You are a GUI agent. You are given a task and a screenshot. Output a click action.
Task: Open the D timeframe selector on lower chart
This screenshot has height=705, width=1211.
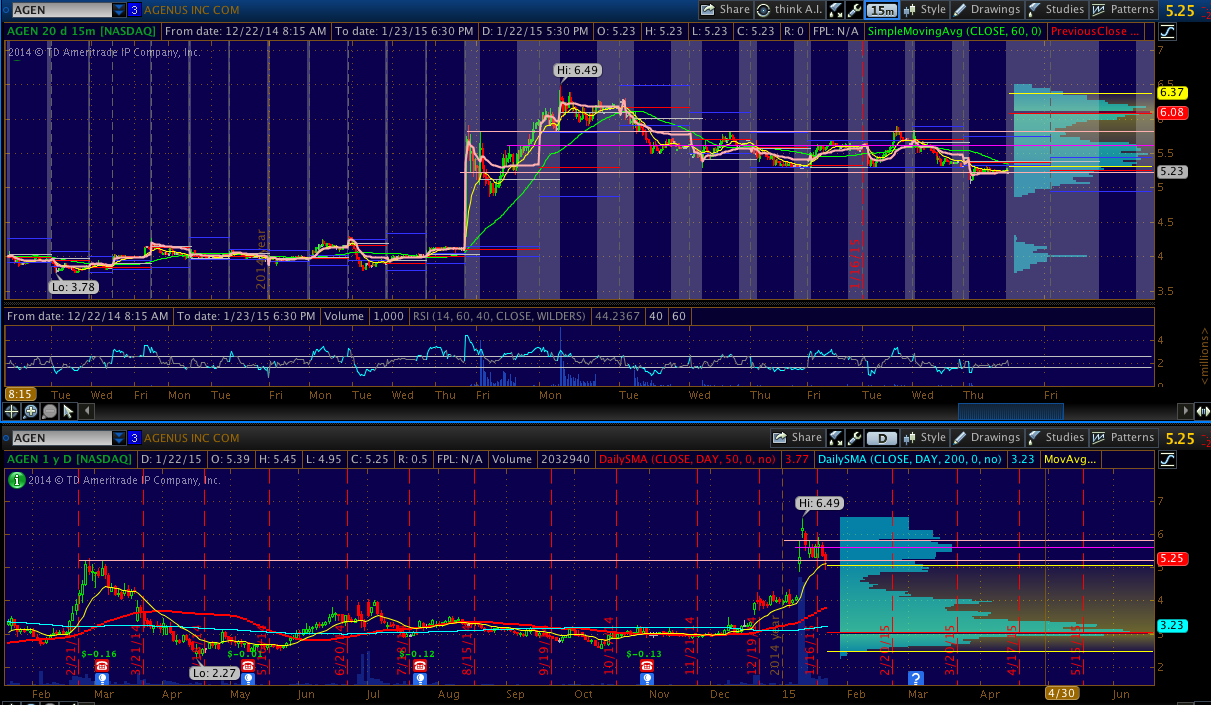point(881,438)
